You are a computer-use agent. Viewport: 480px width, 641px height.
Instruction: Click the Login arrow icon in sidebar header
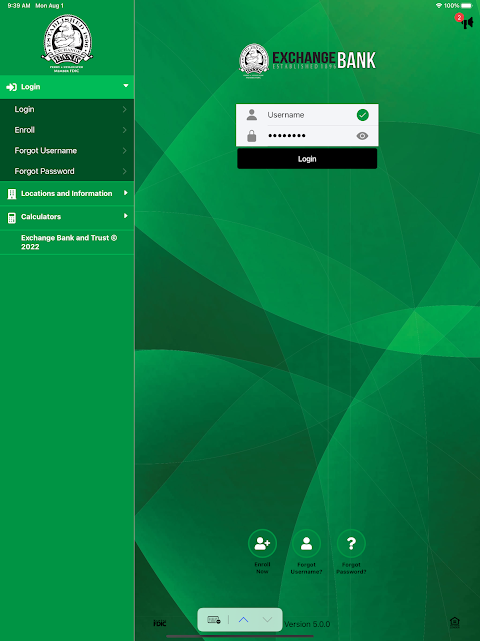[x=11, y=87]
